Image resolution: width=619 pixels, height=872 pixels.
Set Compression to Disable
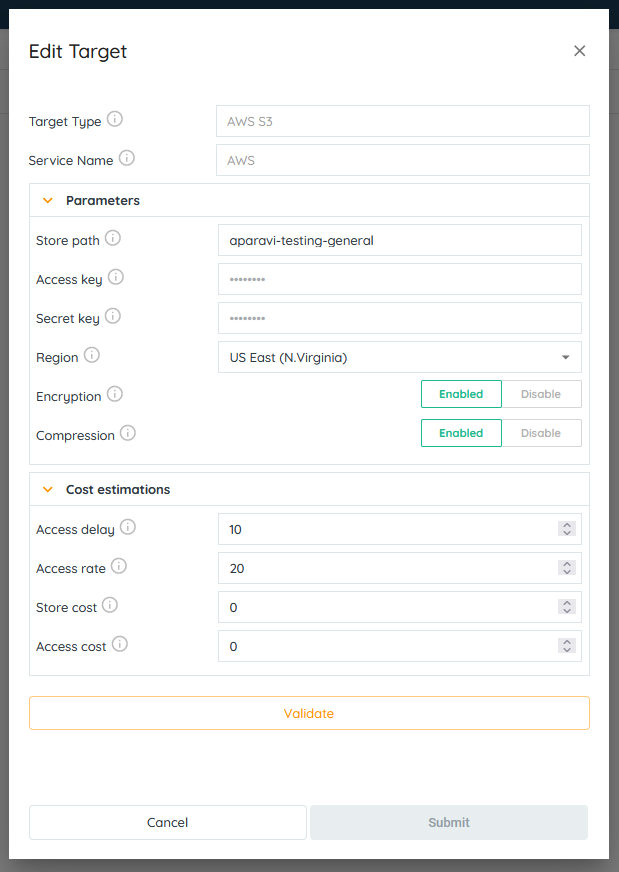pos(540,433)
